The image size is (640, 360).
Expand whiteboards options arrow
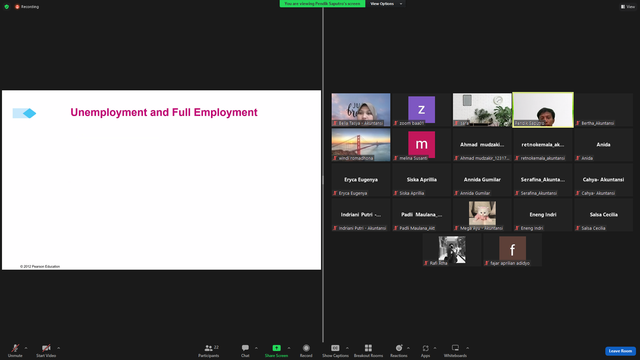[x=467, y=348]
